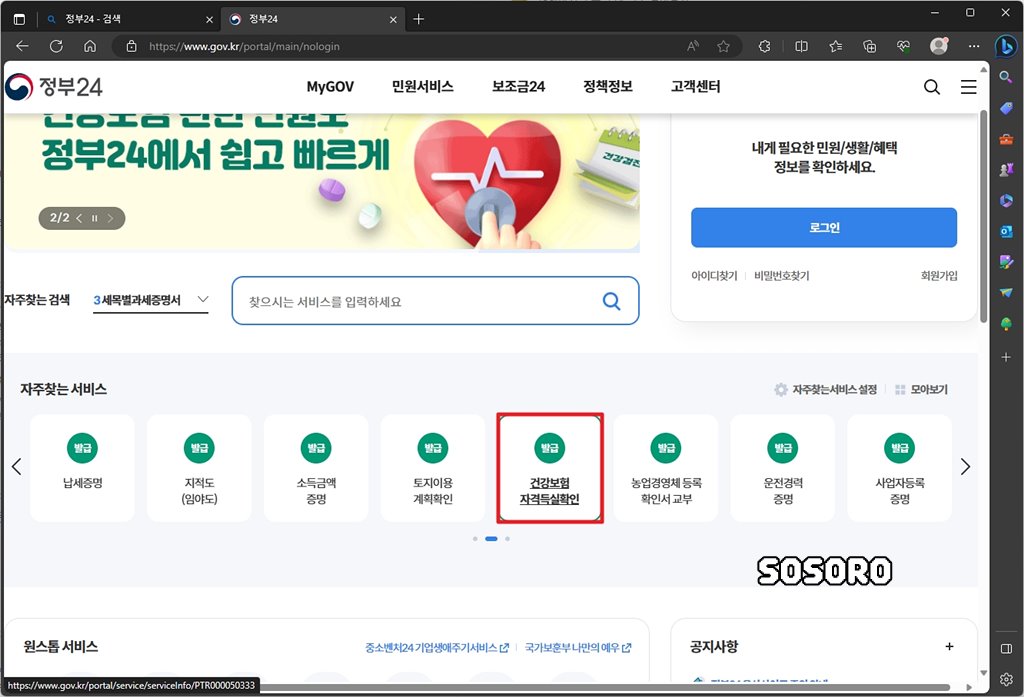This screenshot has width=1024, height=697.
Task: Open the 건강보험 자격득실확인 service card
Action: click(550, 468)
